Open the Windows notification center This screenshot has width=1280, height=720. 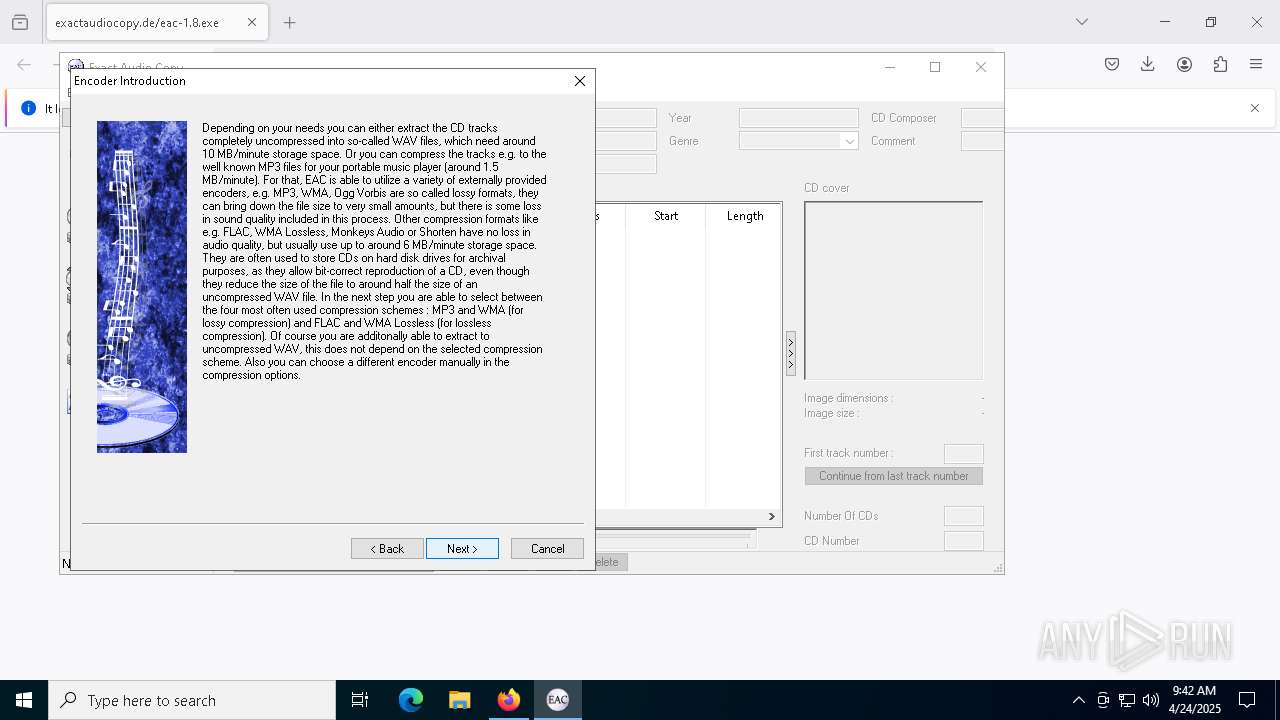click(1247, 700)
